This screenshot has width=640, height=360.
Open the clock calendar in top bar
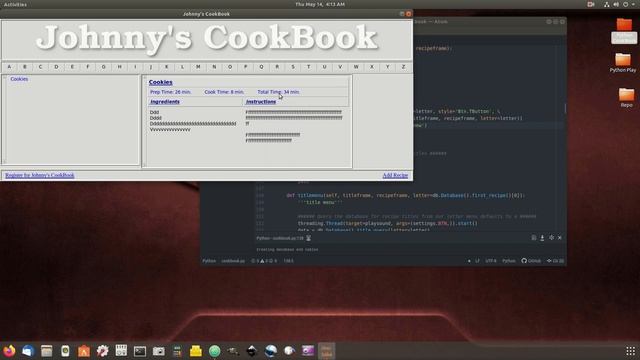tap(320, 4)
